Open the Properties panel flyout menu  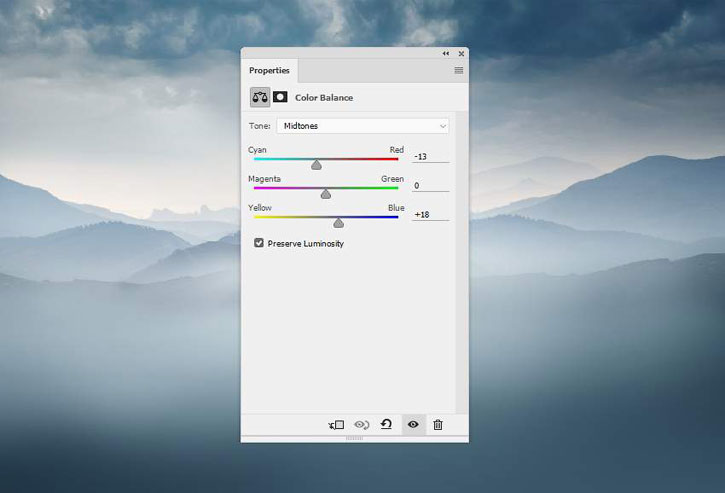pos(459,70)
